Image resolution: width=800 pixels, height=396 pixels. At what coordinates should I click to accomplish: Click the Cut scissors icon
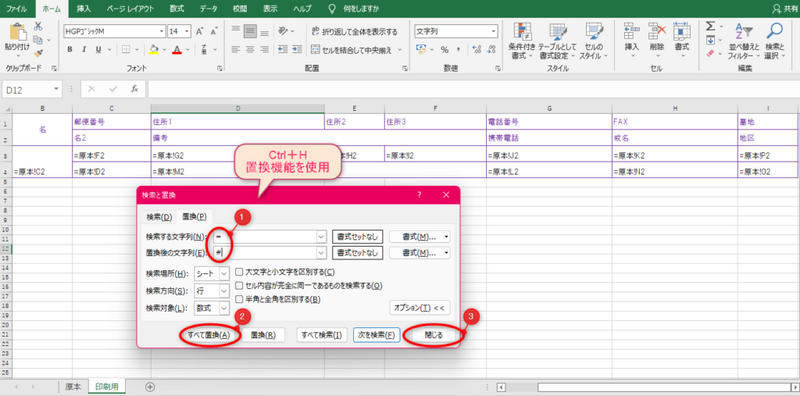click(x=38, y=27)
